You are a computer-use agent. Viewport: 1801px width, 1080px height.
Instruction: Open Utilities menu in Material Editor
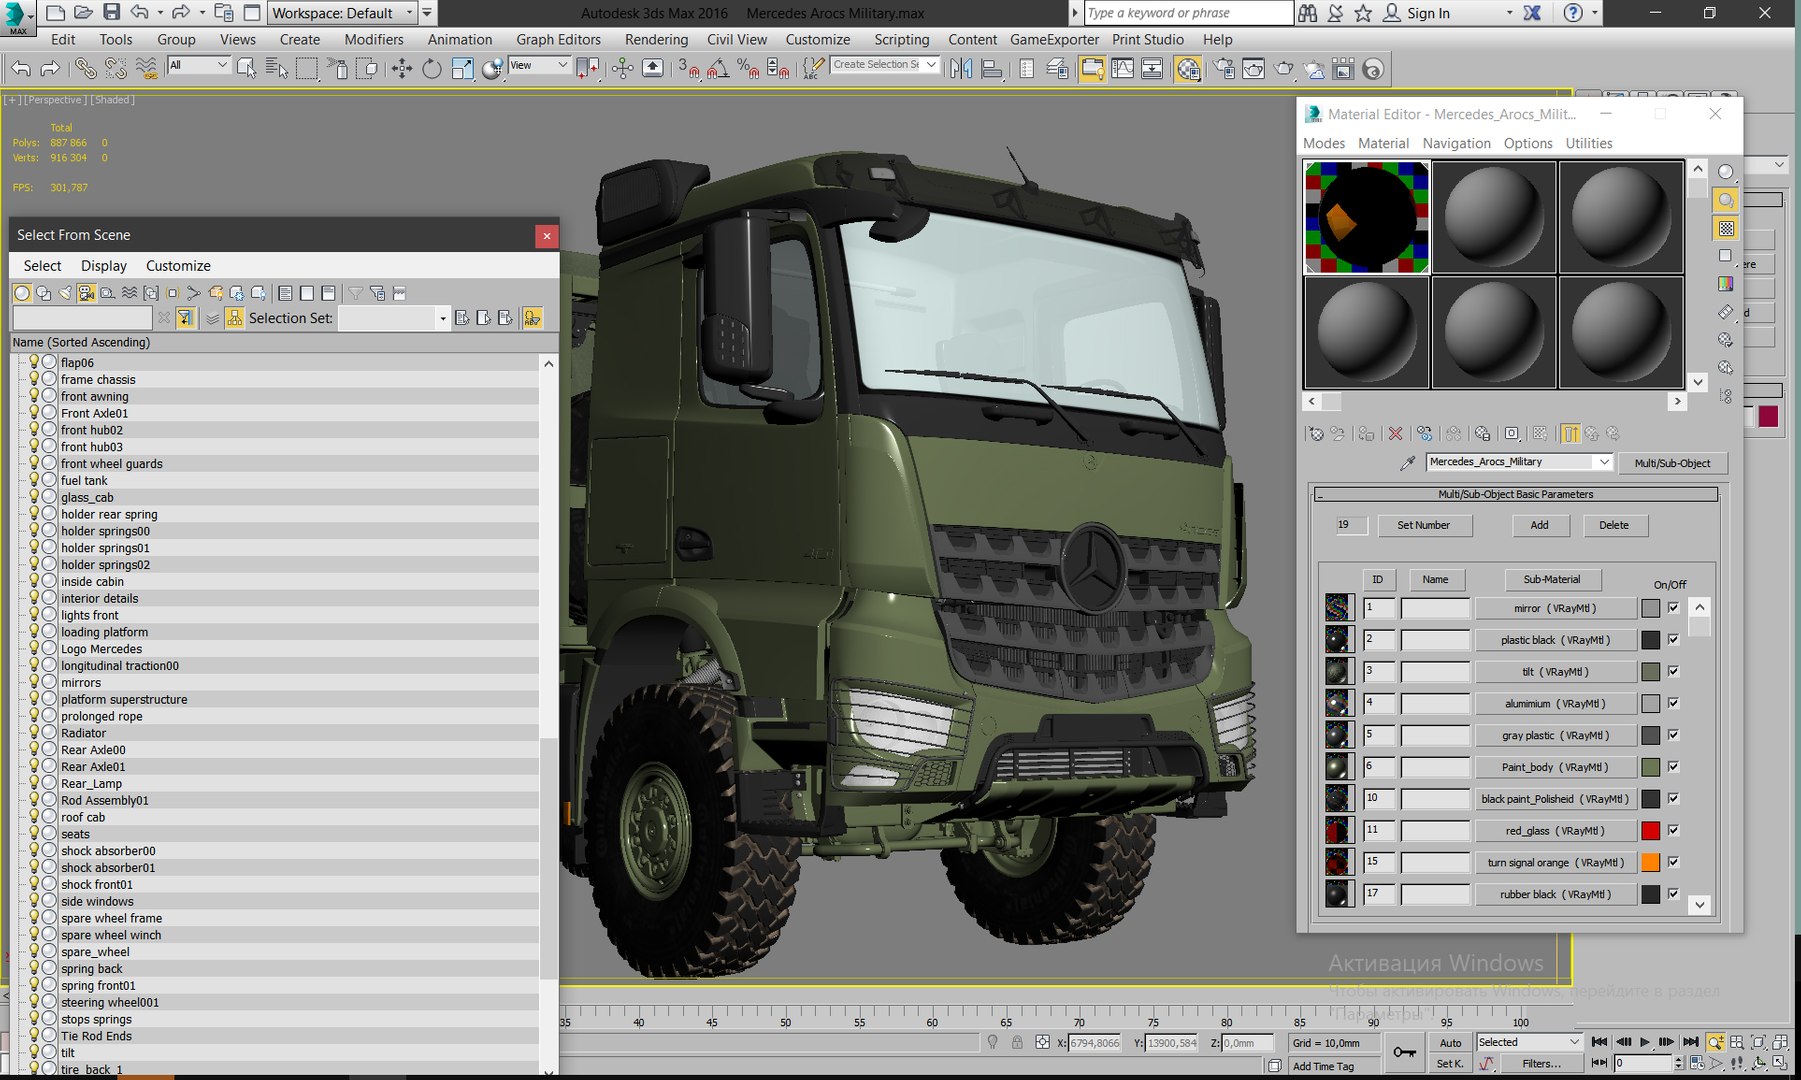pos(1588,143)
